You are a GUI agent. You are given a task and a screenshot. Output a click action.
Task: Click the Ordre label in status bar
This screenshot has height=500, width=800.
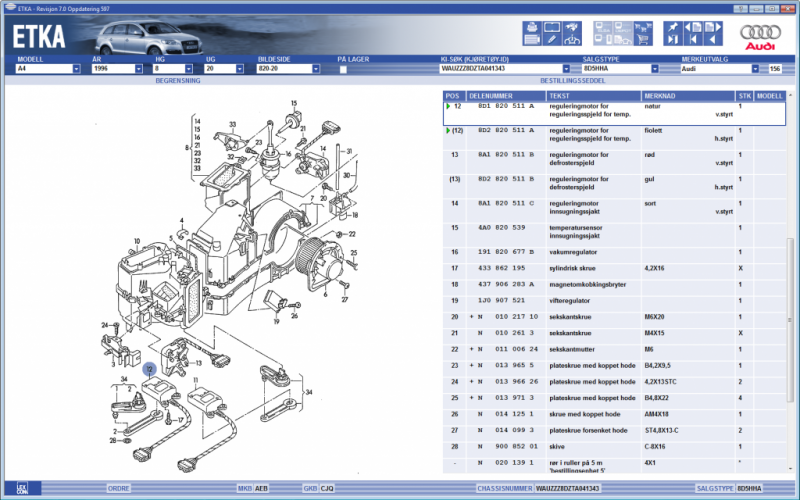pyautogui.click(x=119, y=490)
